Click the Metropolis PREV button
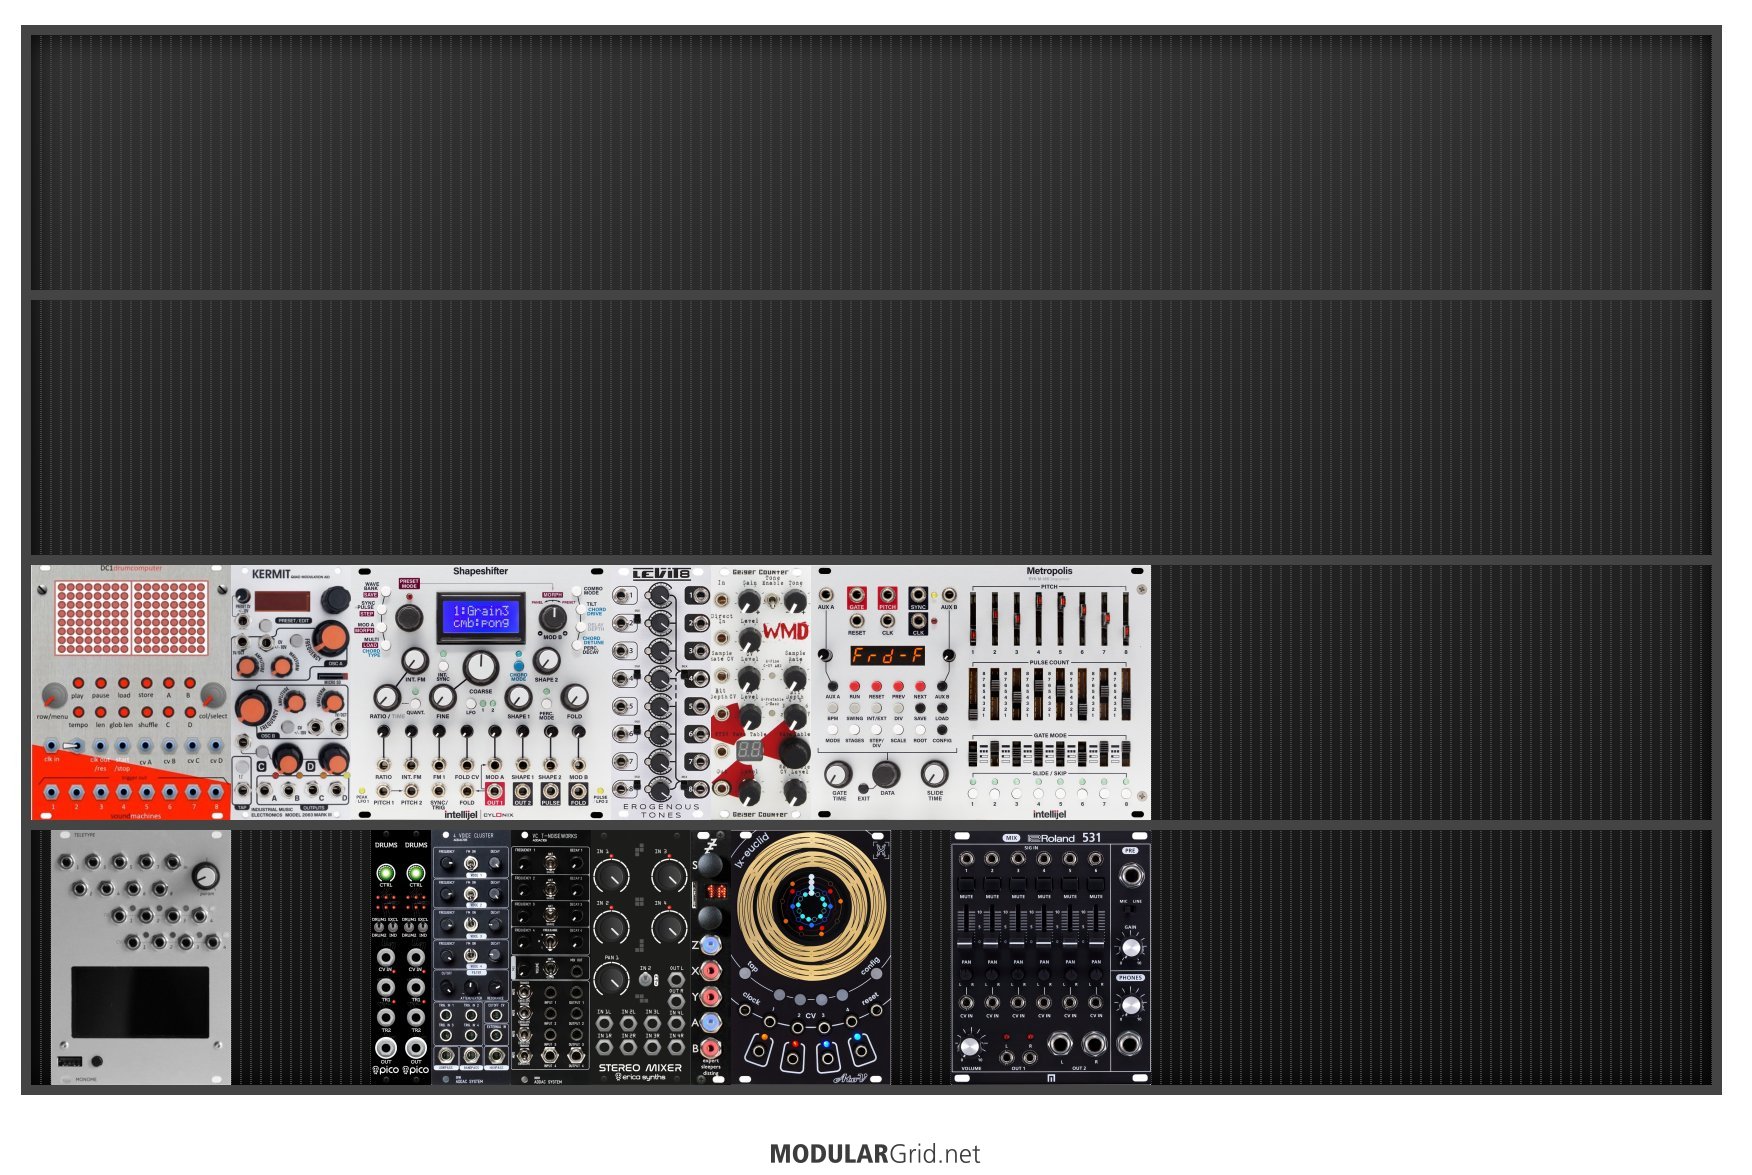Image resolution: width=1752 pixels, height=1175 pixels. (x=898, y=686)
